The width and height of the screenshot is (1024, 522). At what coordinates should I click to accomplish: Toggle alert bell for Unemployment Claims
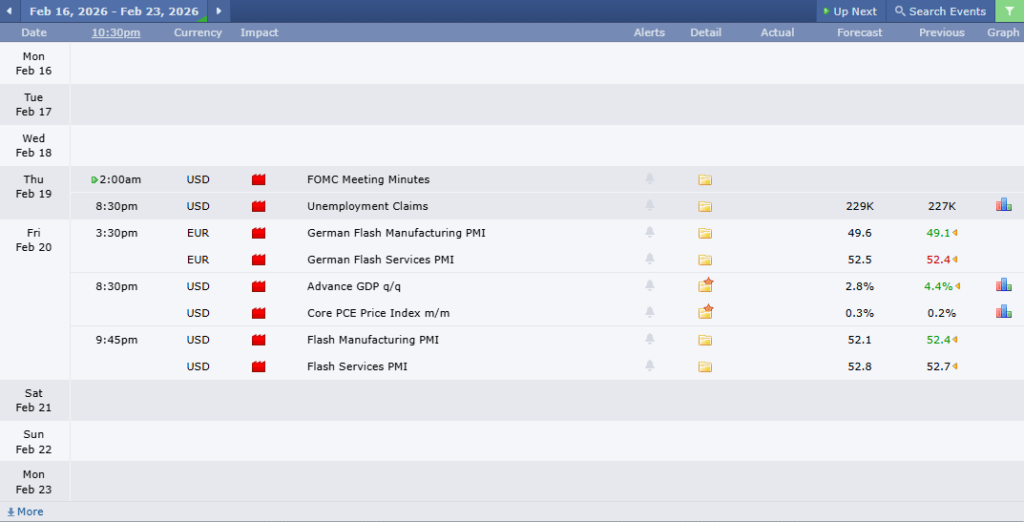coord(650,206)
